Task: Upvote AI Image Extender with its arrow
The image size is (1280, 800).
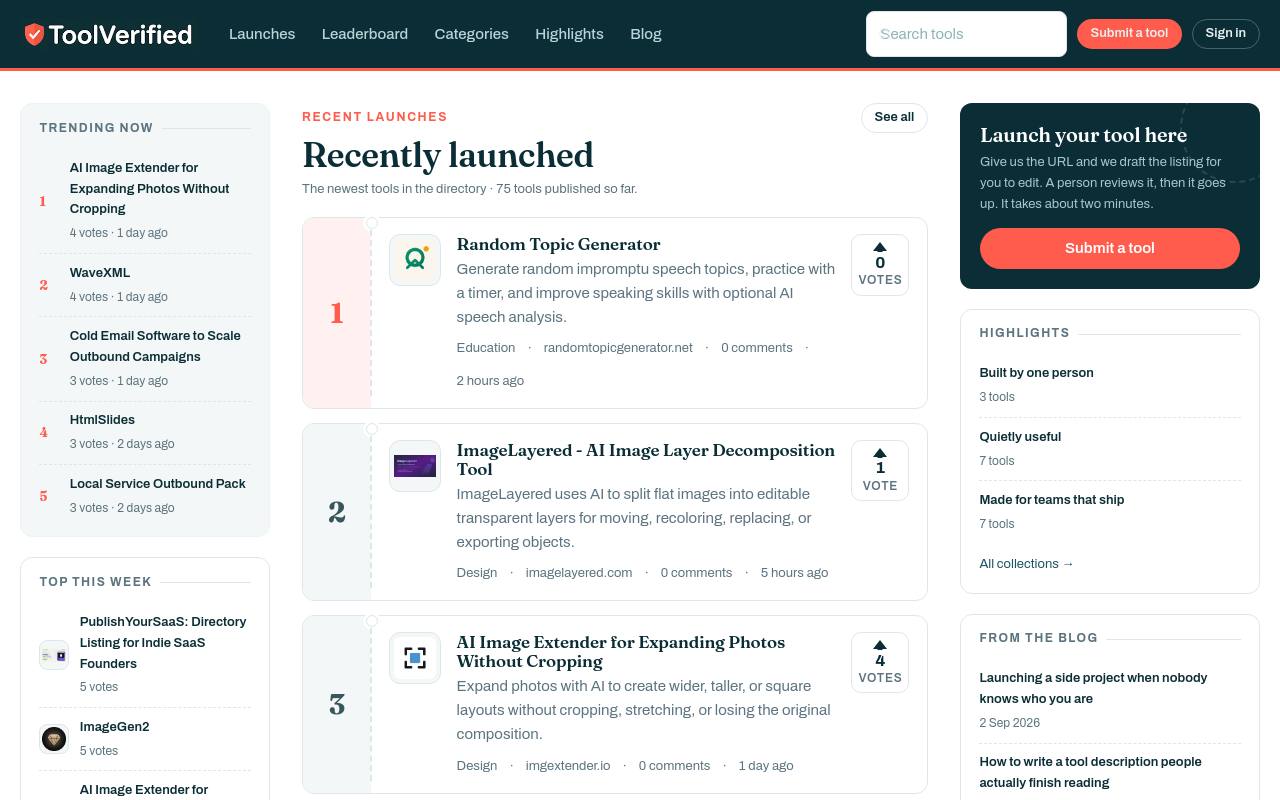Action: point(880,645)
